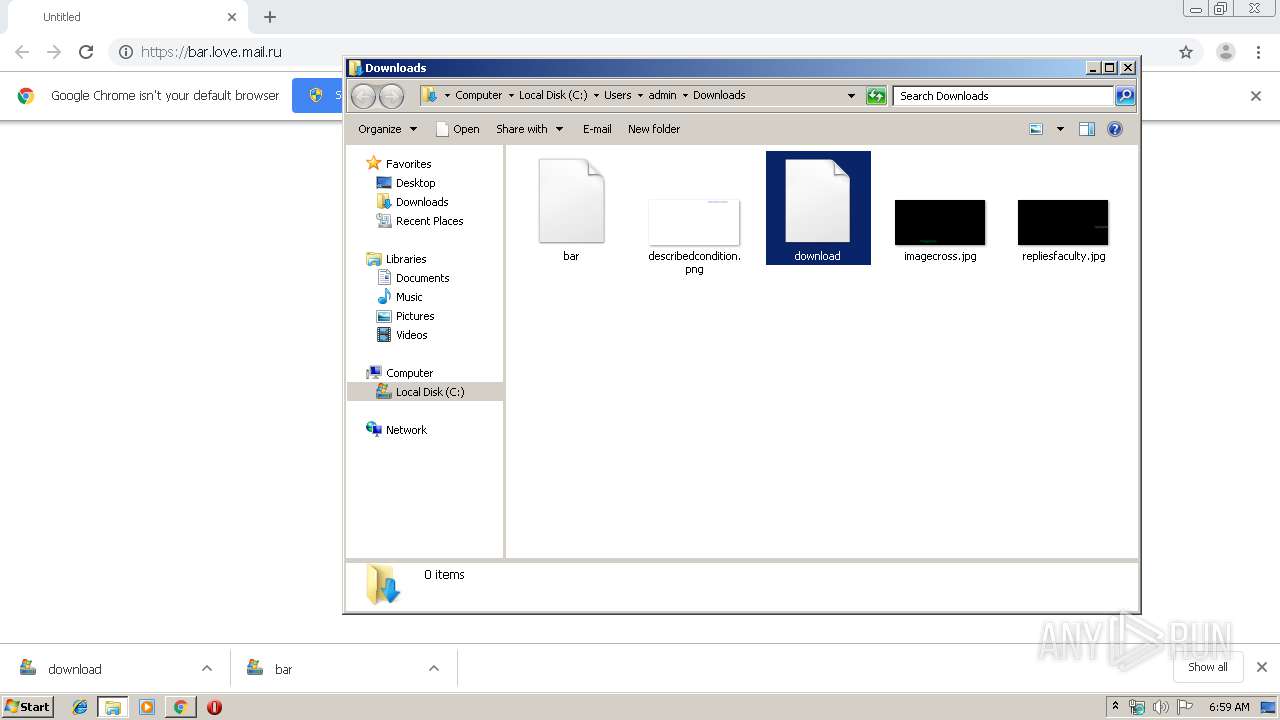
Task: Launch Internet Explorer from taskbar
Action: [x=80, y=707]
